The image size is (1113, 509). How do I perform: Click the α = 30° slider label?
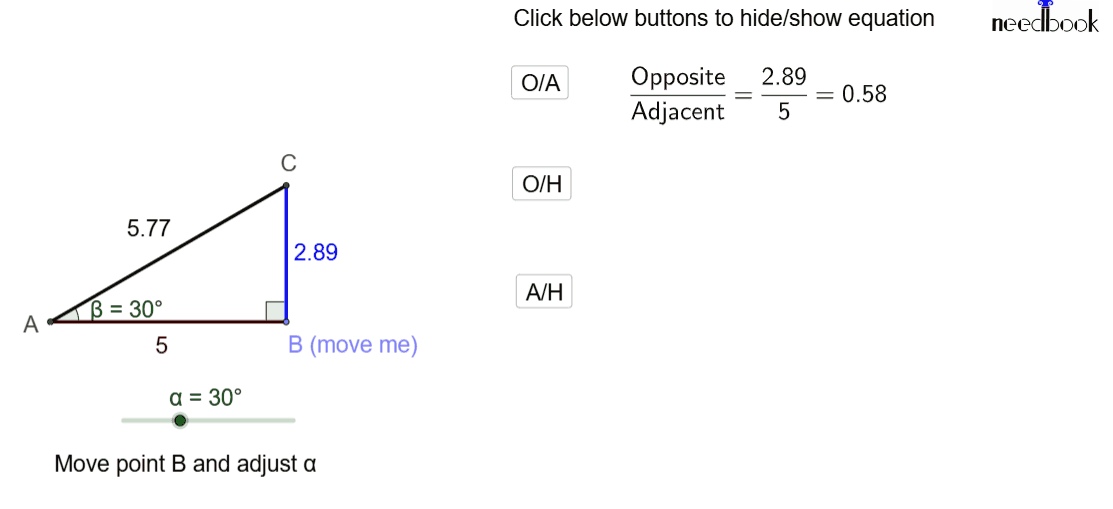coord(206,397)
